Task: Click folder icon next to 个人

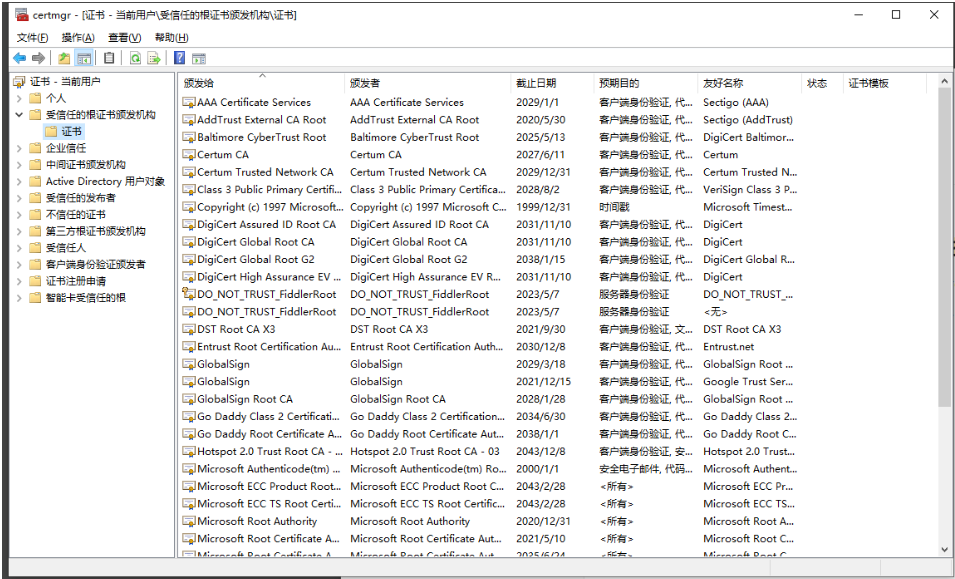Action: coord(35,98)
